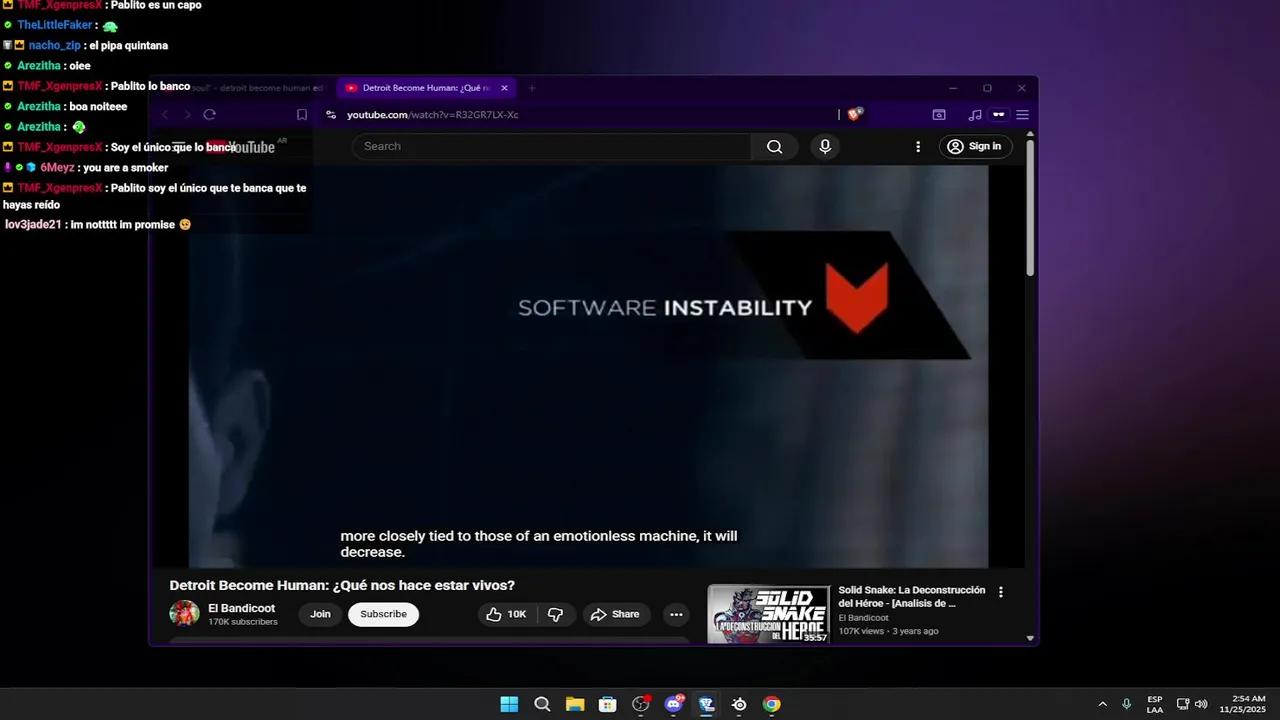Click the Sign in button
Image resolution: width=1280 pixels, height=720 pixels.
(975, 147)
